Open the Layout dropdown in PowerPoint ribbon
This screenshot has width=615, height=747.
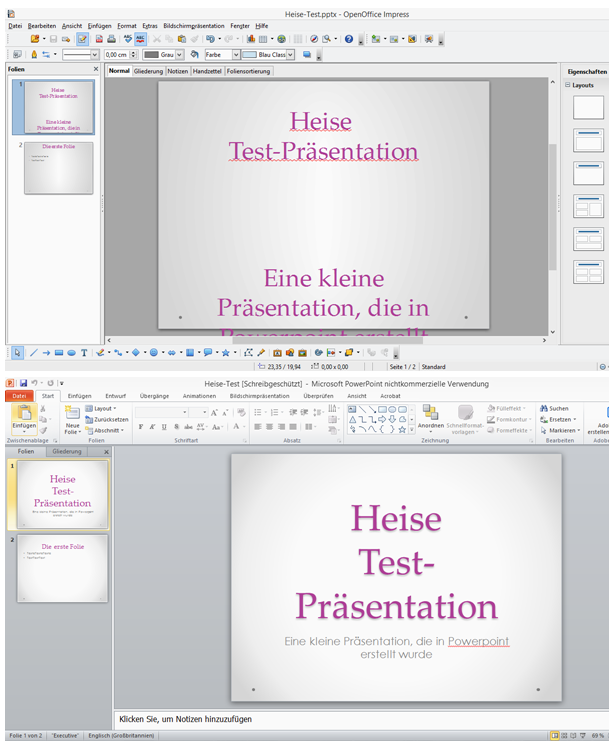101,408
